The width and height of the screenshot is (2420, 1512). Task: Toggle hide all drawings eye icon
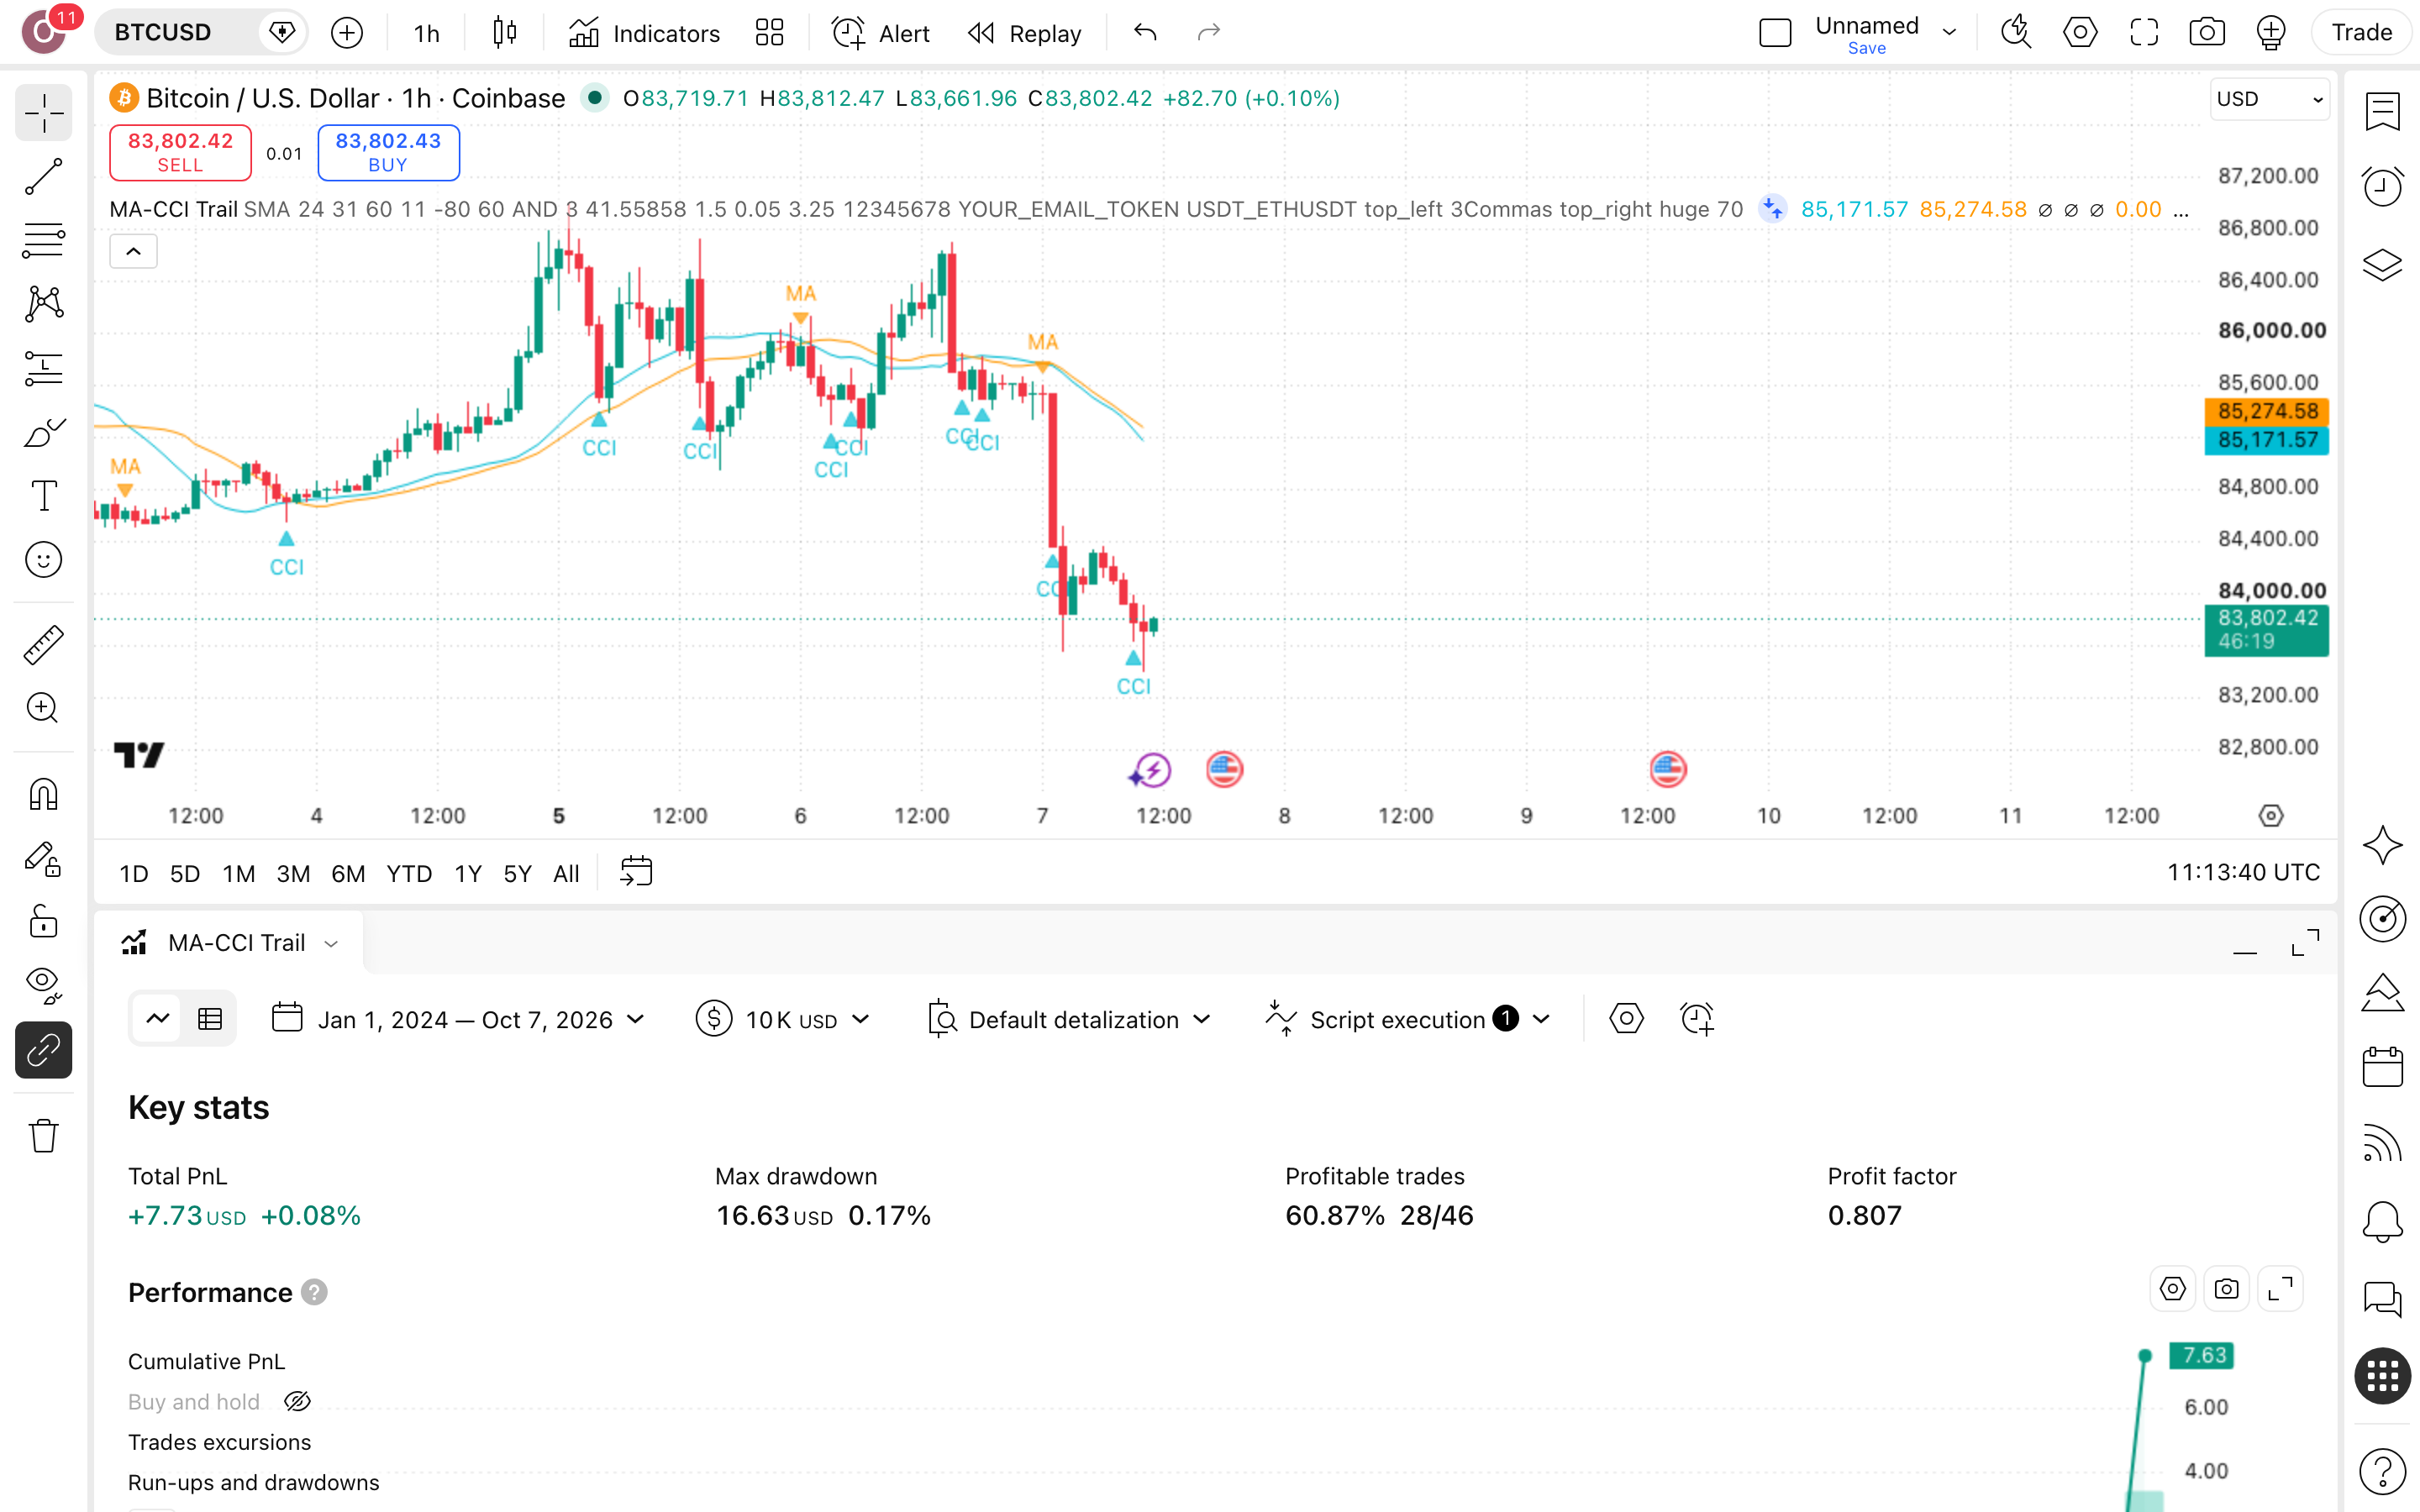[43, 986]
